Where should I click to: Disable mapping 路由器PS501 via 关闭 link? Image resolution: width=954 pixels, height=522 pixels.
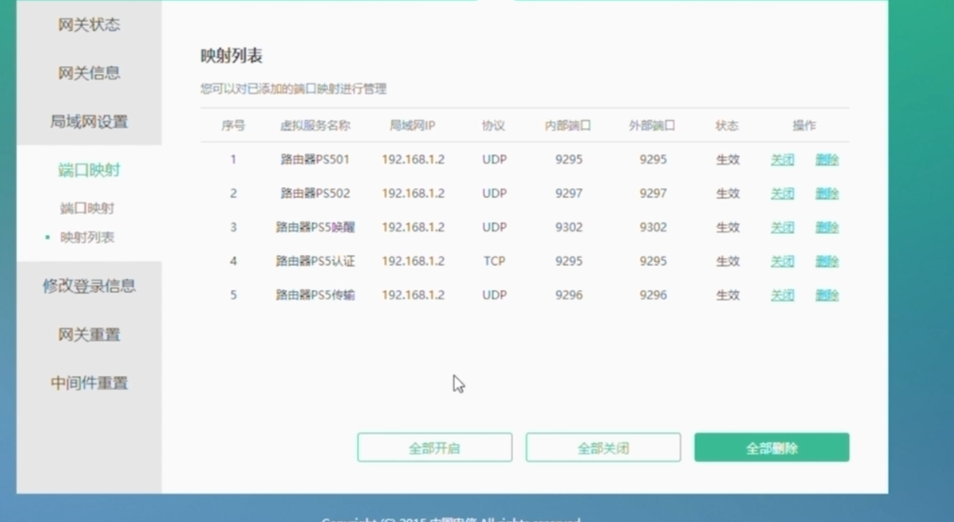click(782, 160)
